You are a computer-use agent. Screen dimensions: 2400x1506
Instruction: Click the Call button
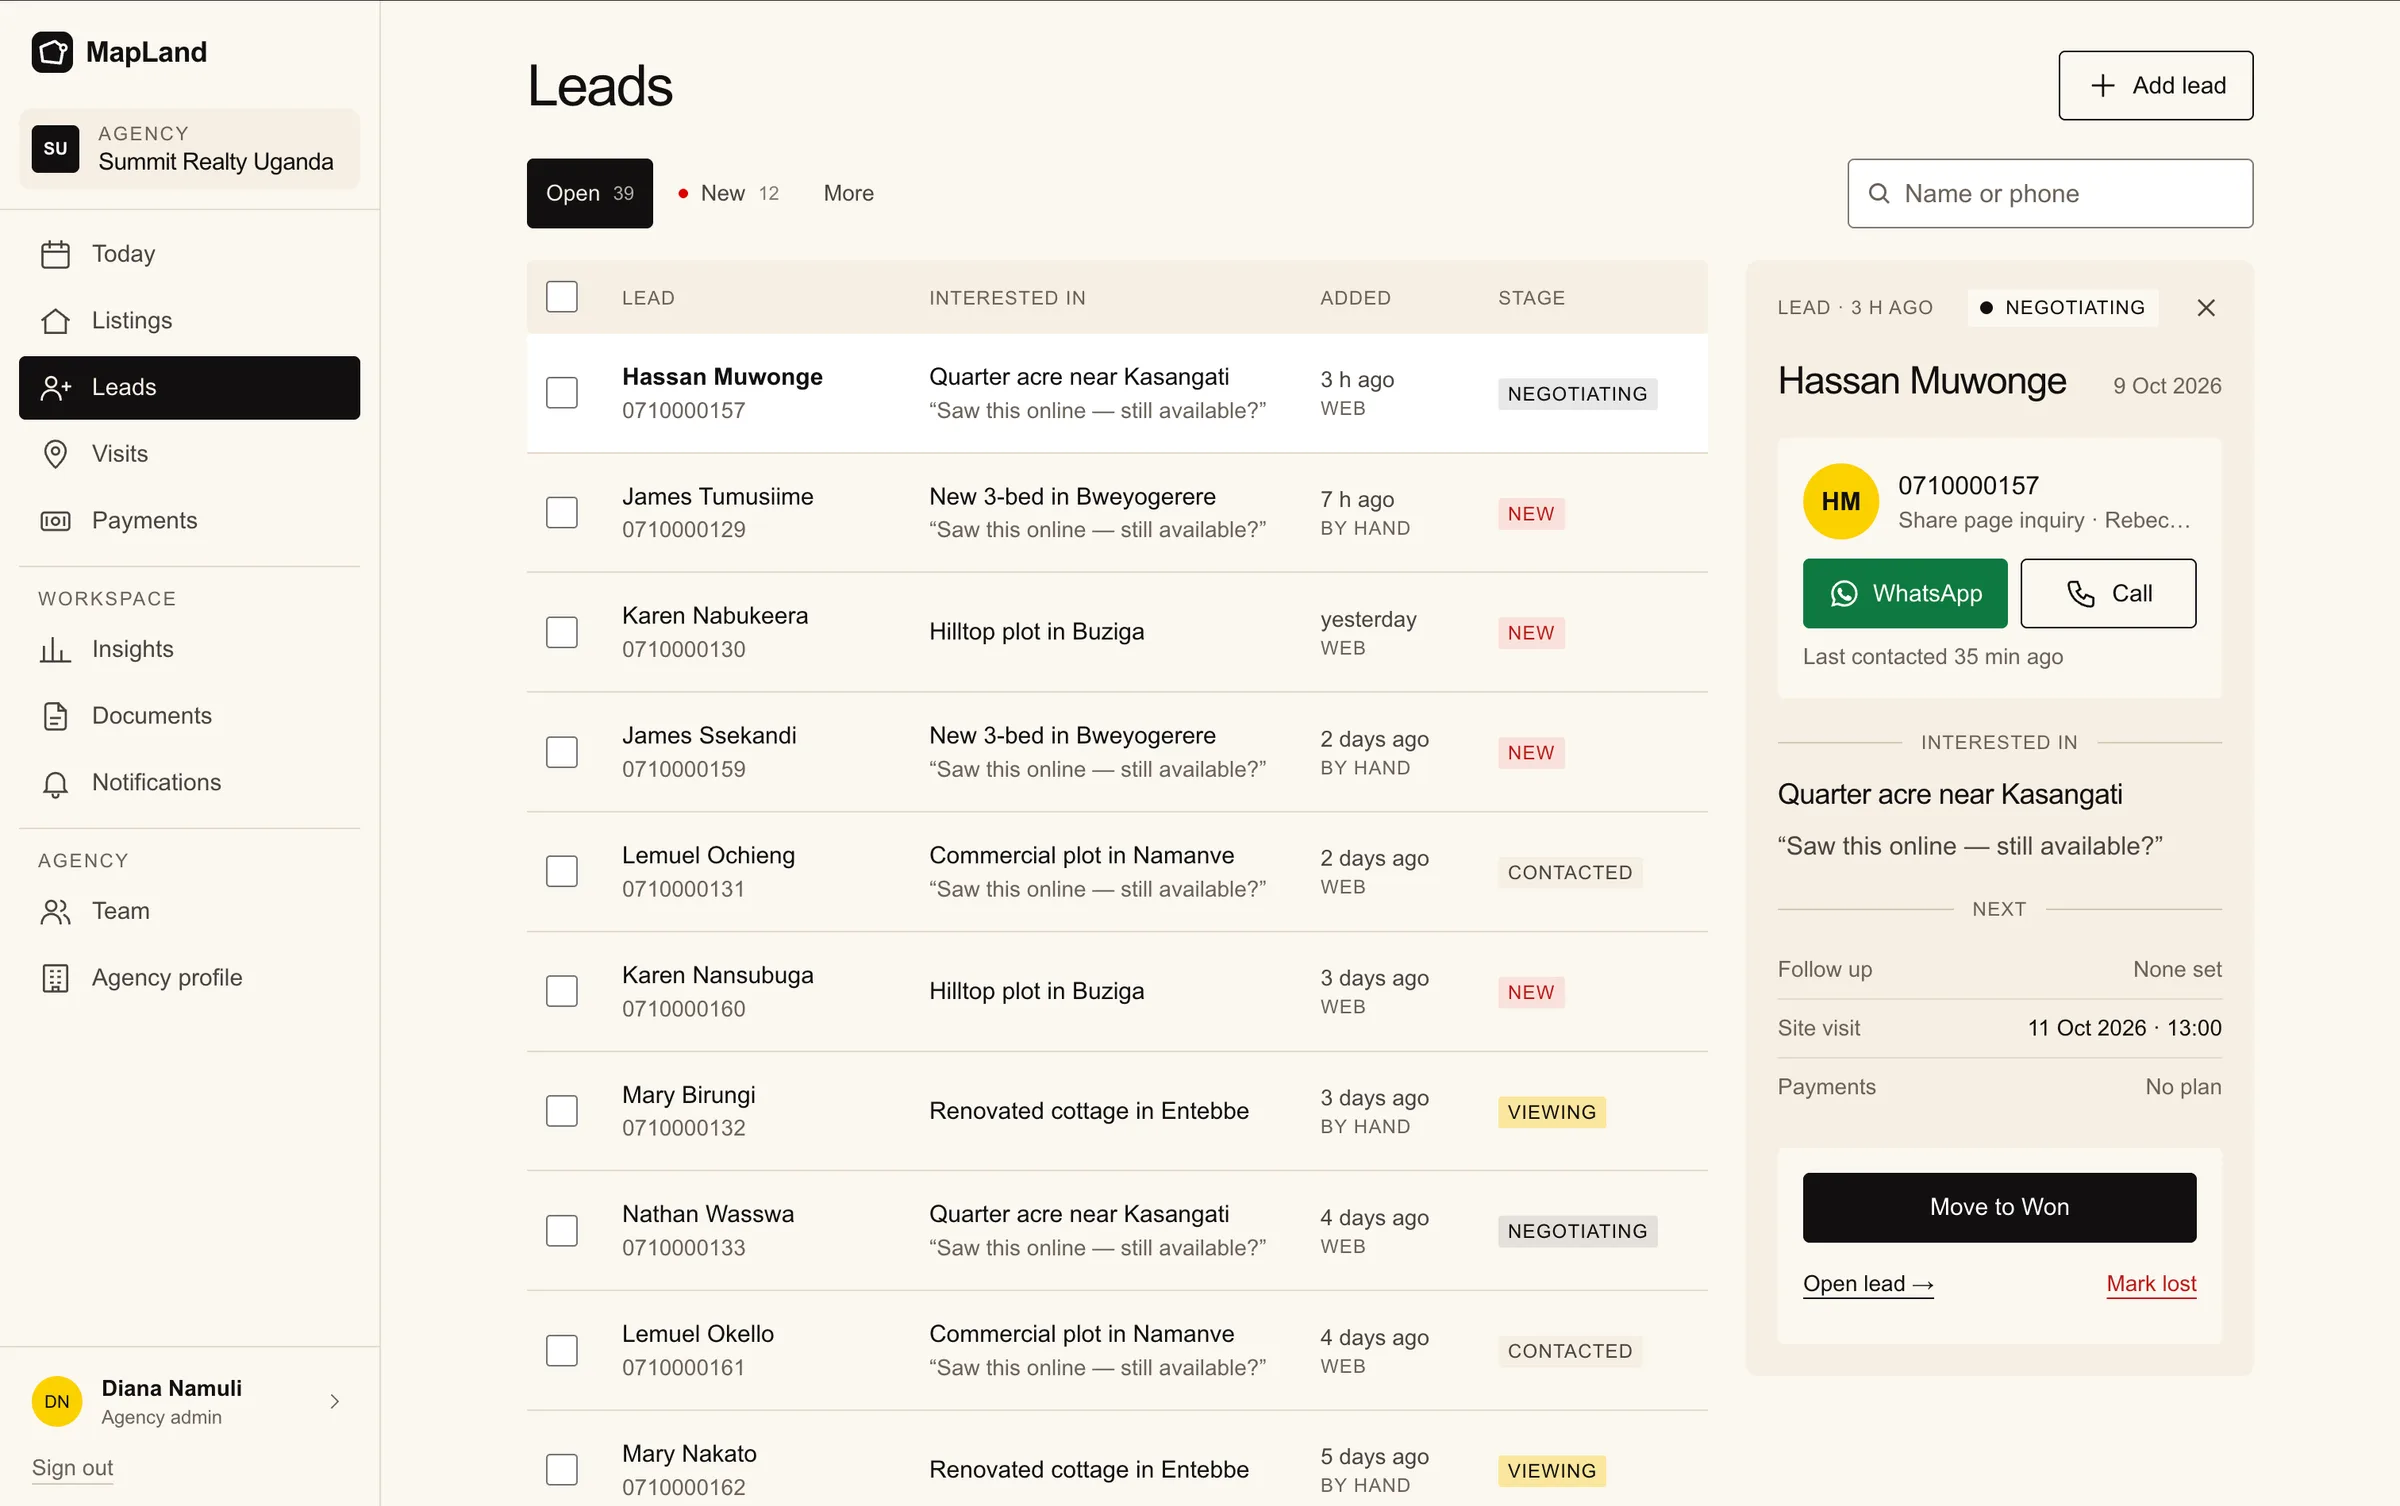[x=2108, y=594]
